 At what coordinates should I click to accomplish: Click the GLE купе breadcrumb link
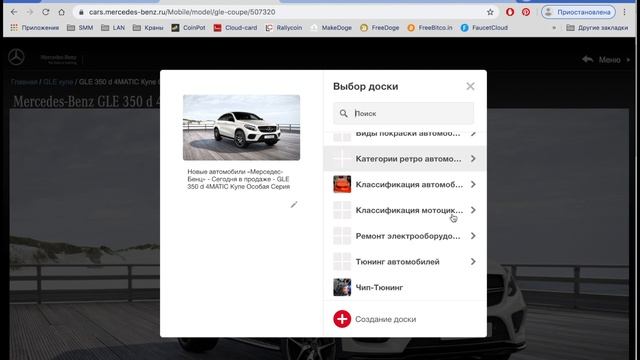coord(58,82)
